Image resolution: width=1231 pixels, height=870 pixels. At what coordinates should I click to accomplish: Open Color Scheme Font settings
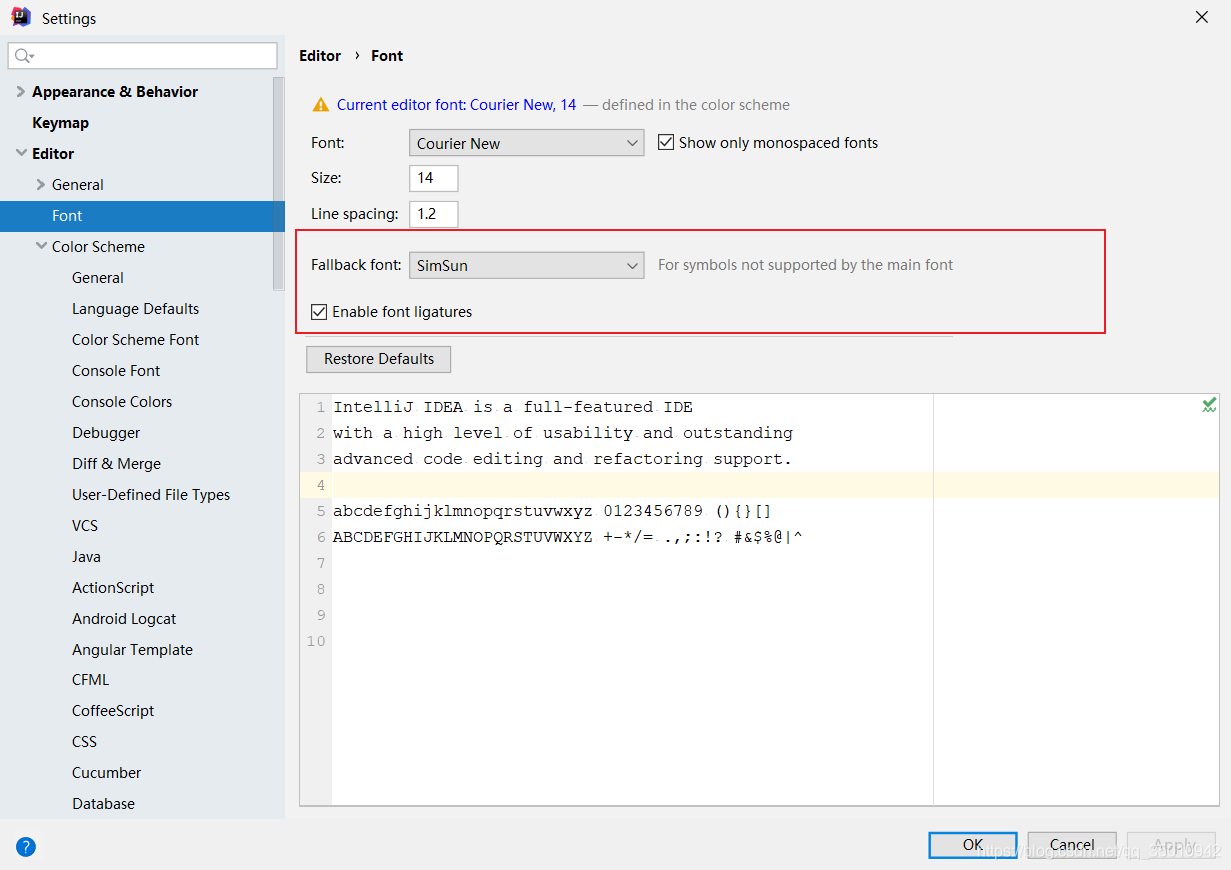pos(135,340)
